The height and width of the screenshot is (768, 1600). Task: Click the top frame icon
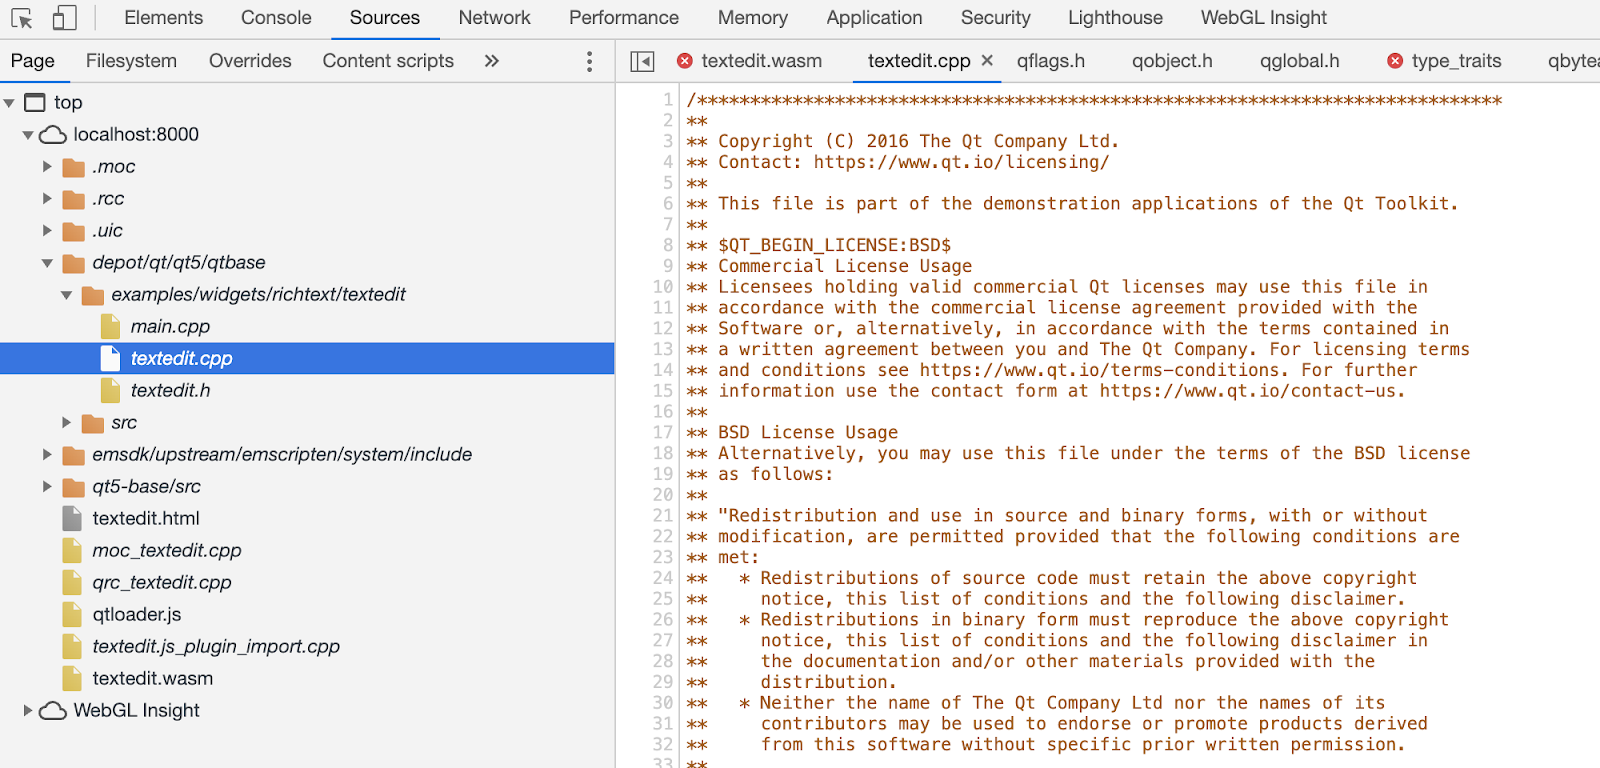tap(35, 102)
